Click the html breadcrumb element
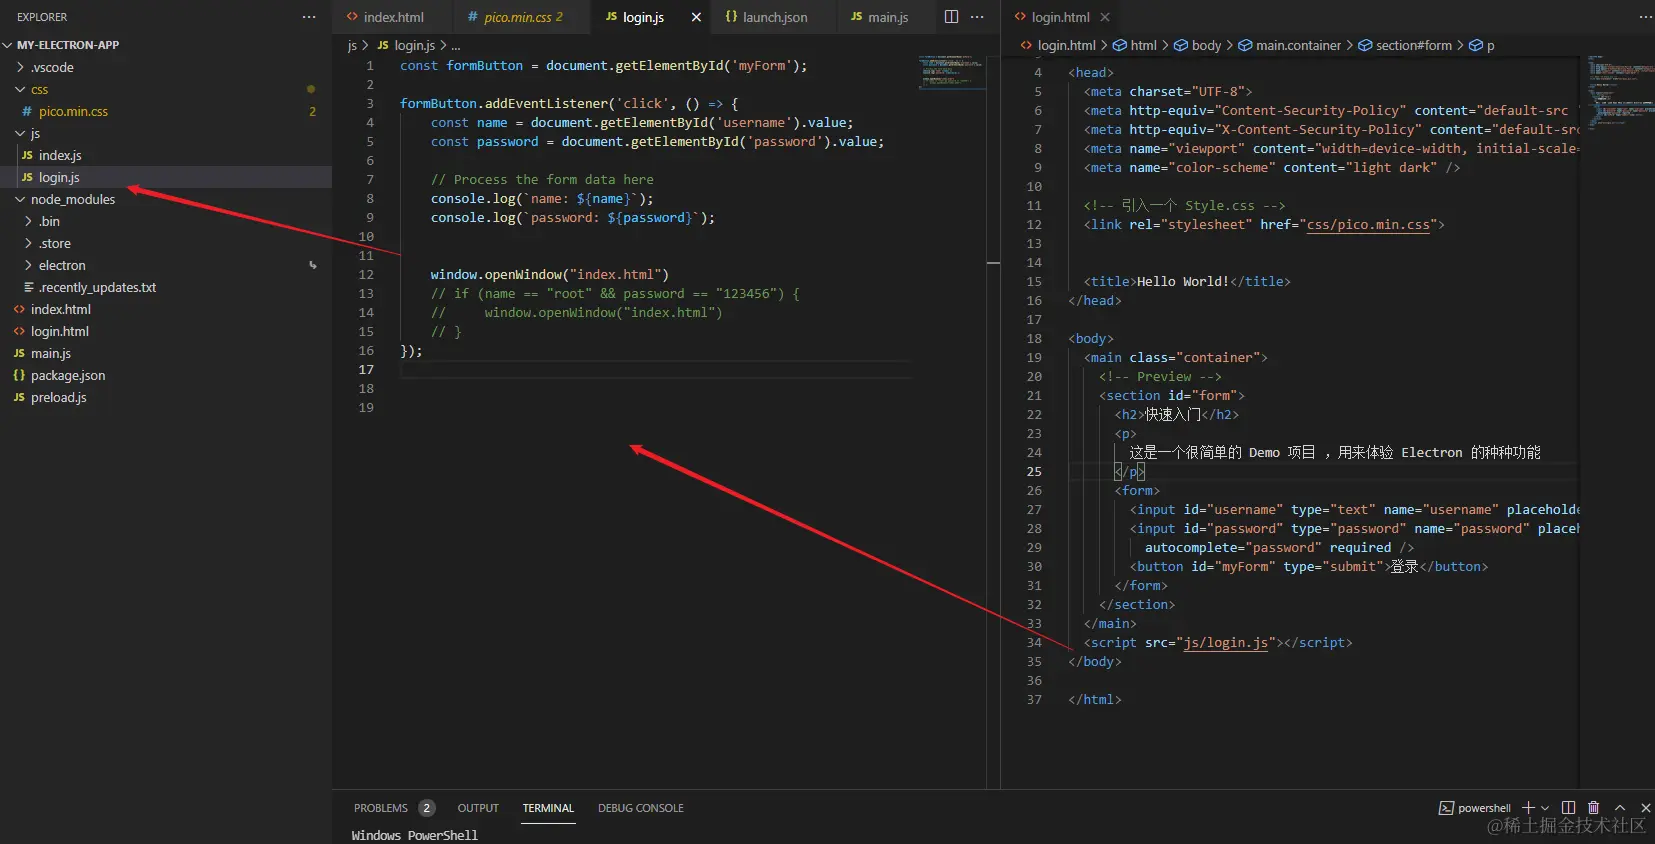The width and height of the screenshot is (1655, 844). pyautogui.click(x=1135, y=45)
